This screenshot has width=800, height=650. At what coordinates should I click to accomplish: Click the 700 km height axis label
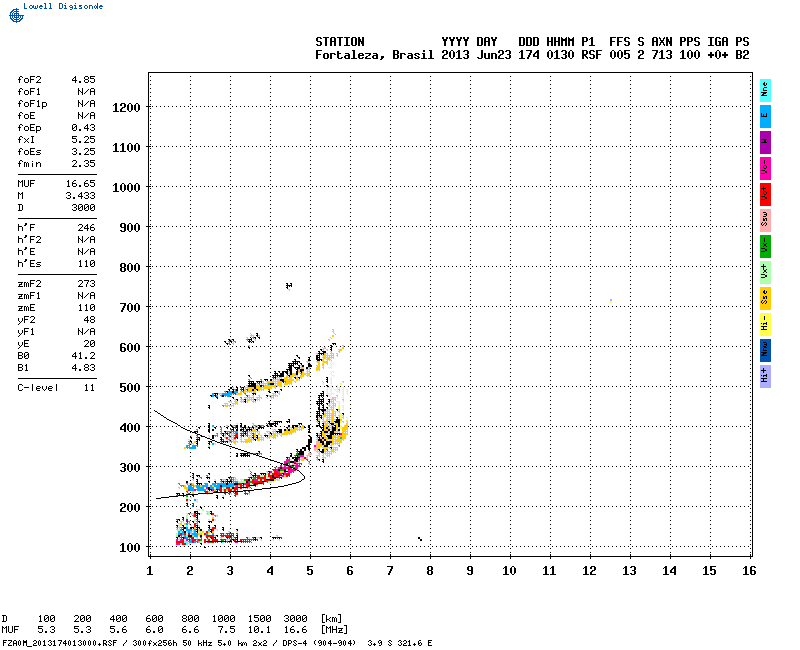pos(130,308)
